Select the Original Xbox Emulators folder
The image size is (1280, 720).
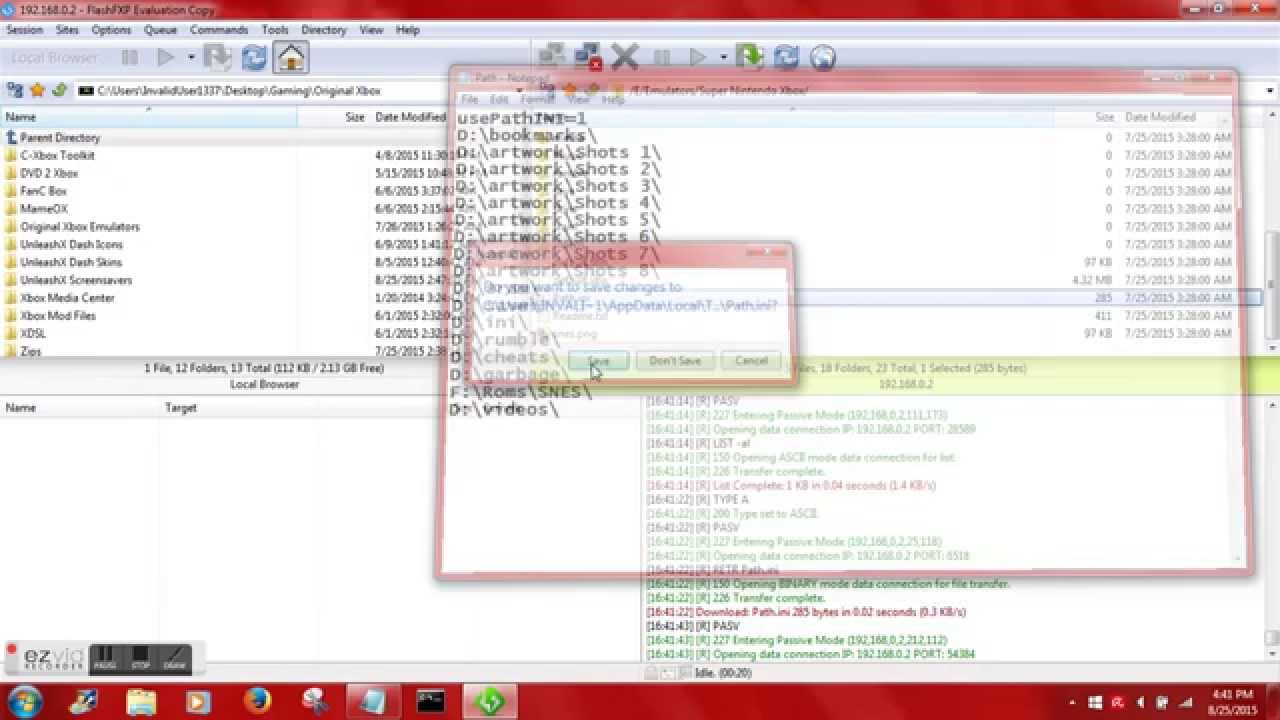tap(80, 227)
